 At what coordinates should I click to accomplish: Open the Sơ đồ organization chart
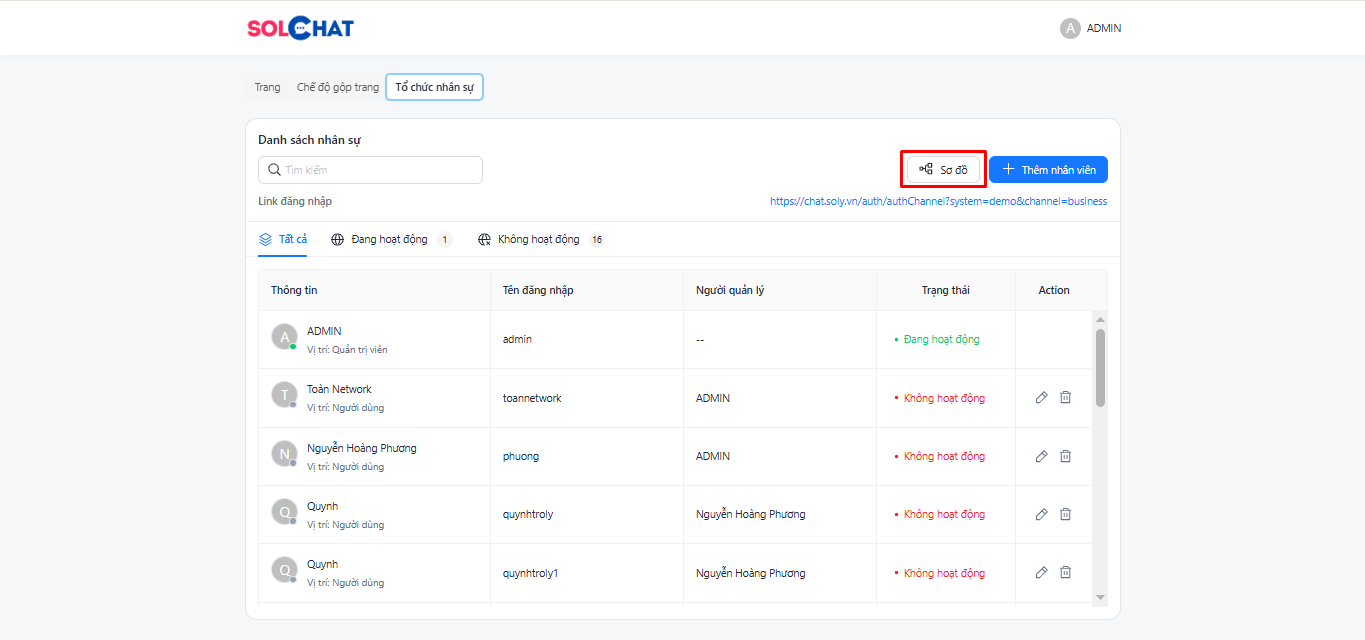pos(943,170)
